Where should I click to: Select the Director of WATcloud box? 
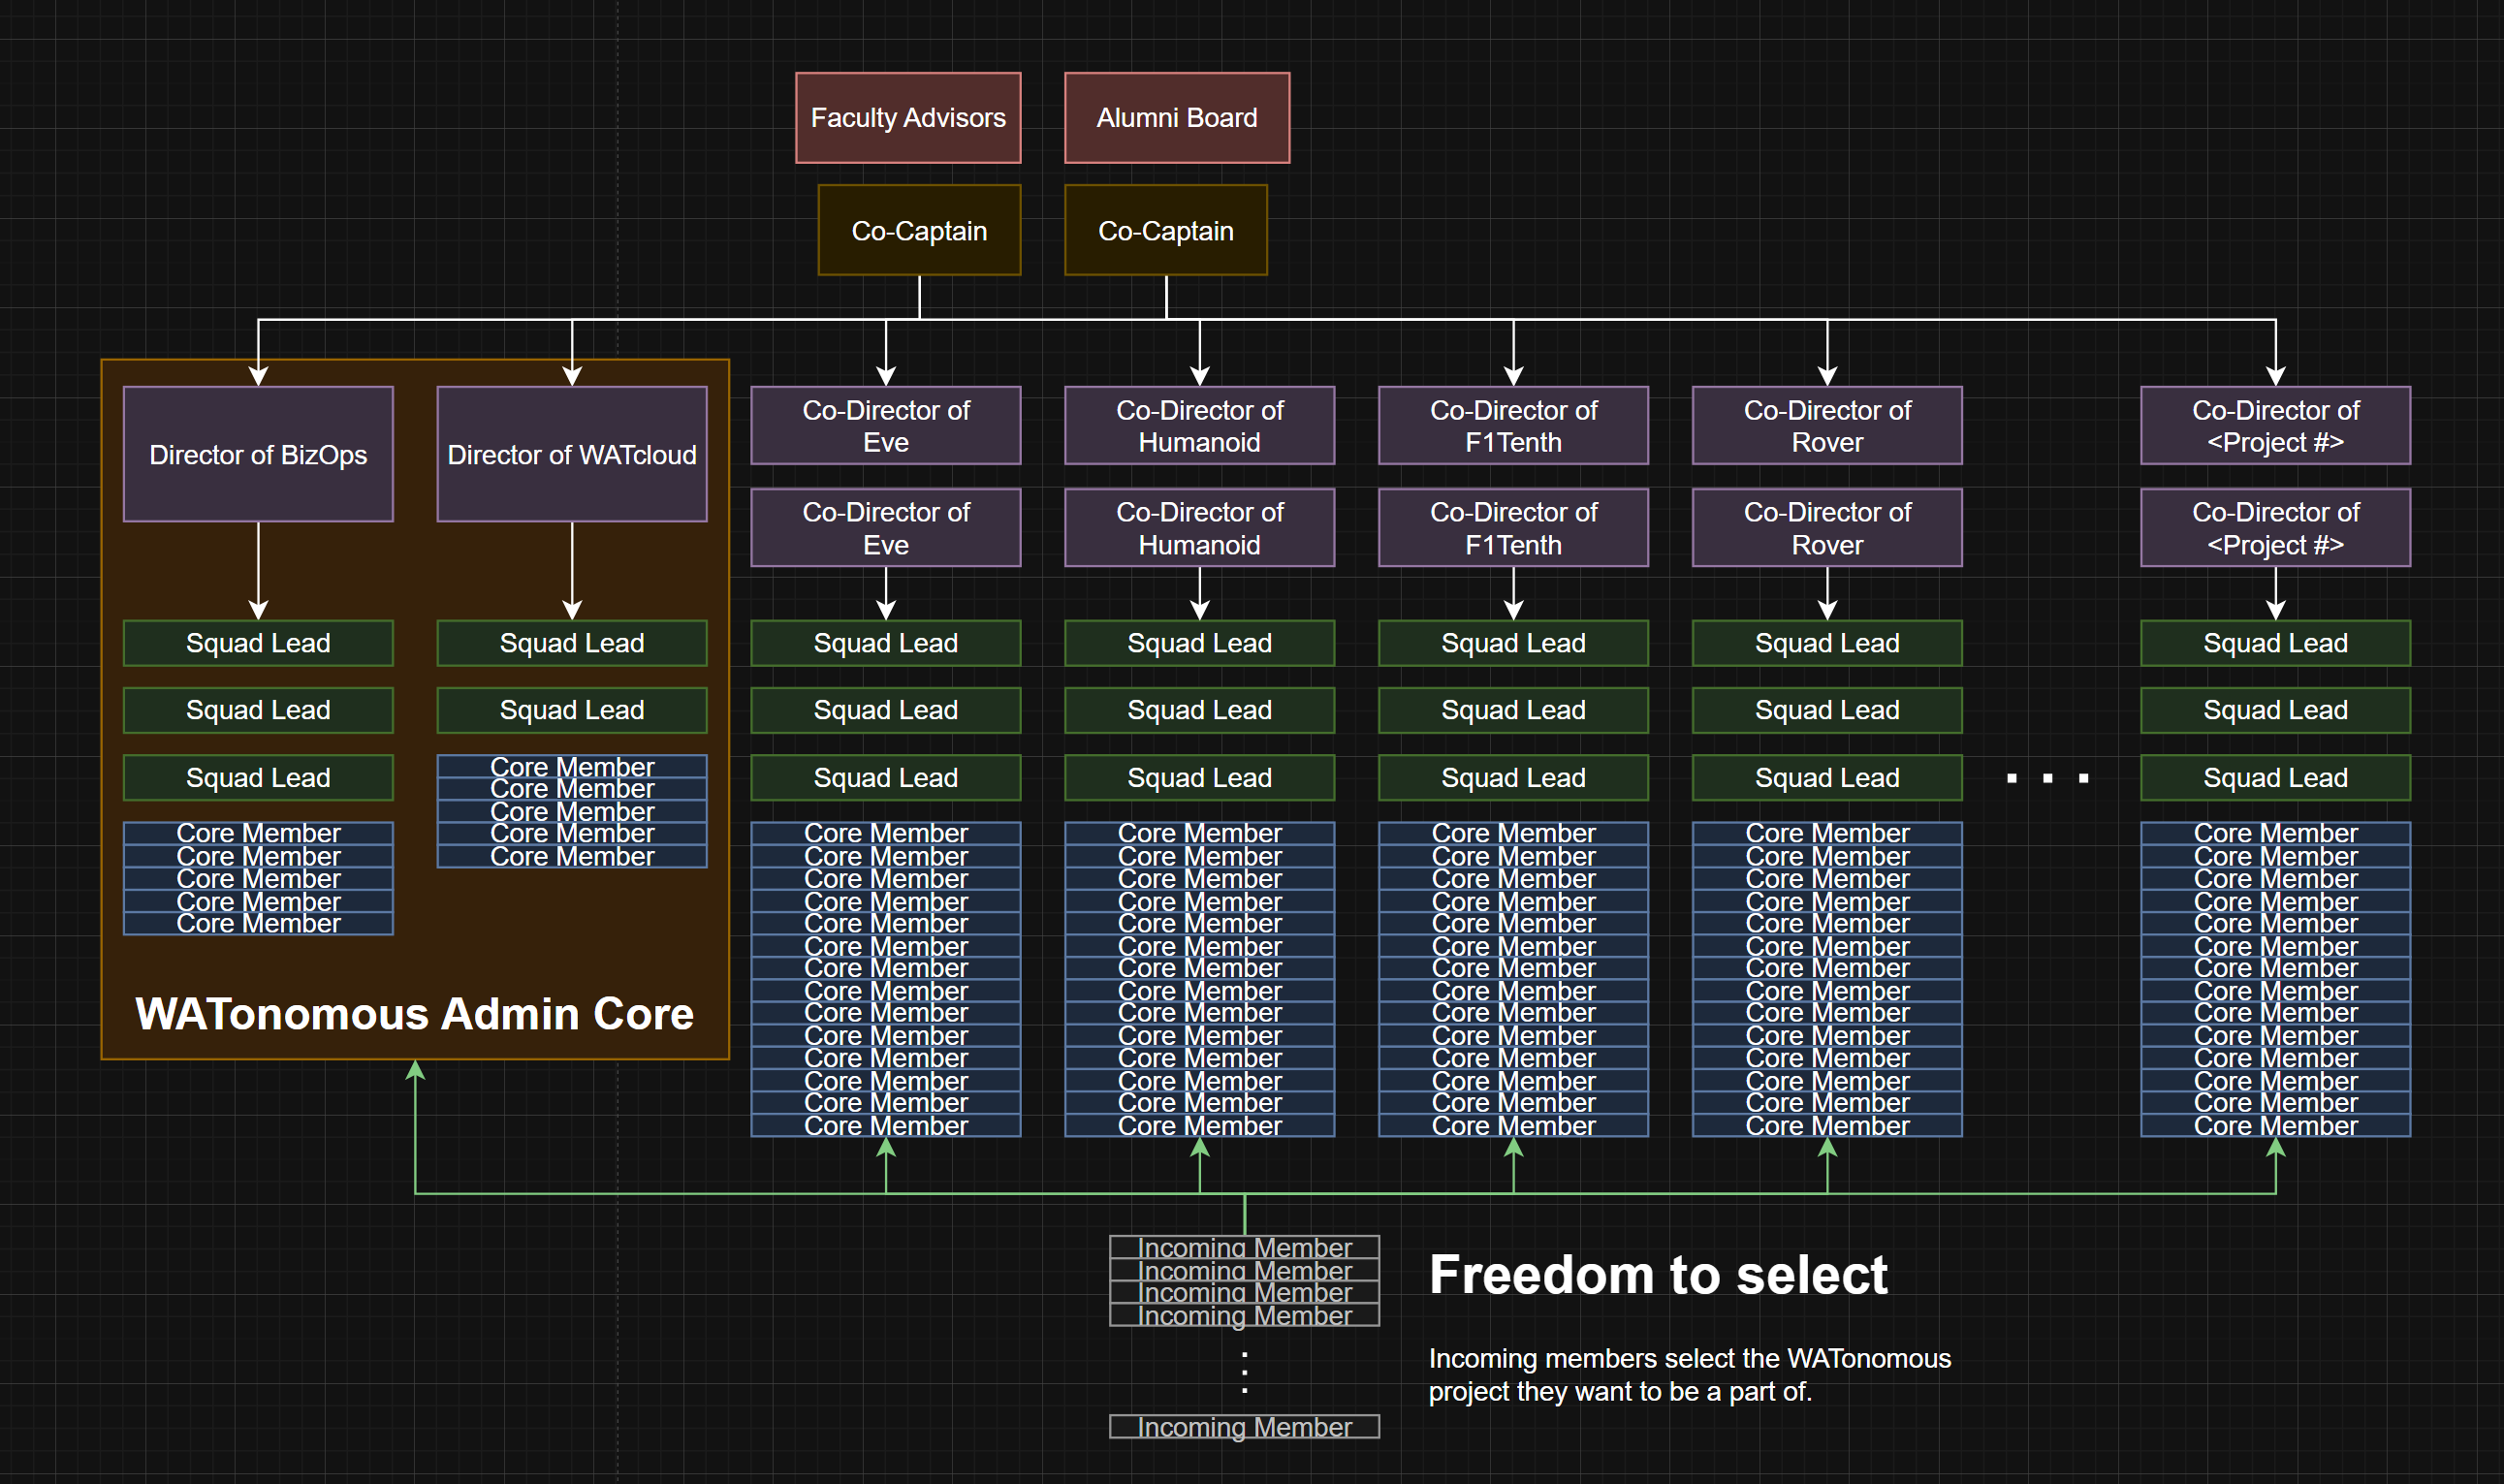point(572,454)
